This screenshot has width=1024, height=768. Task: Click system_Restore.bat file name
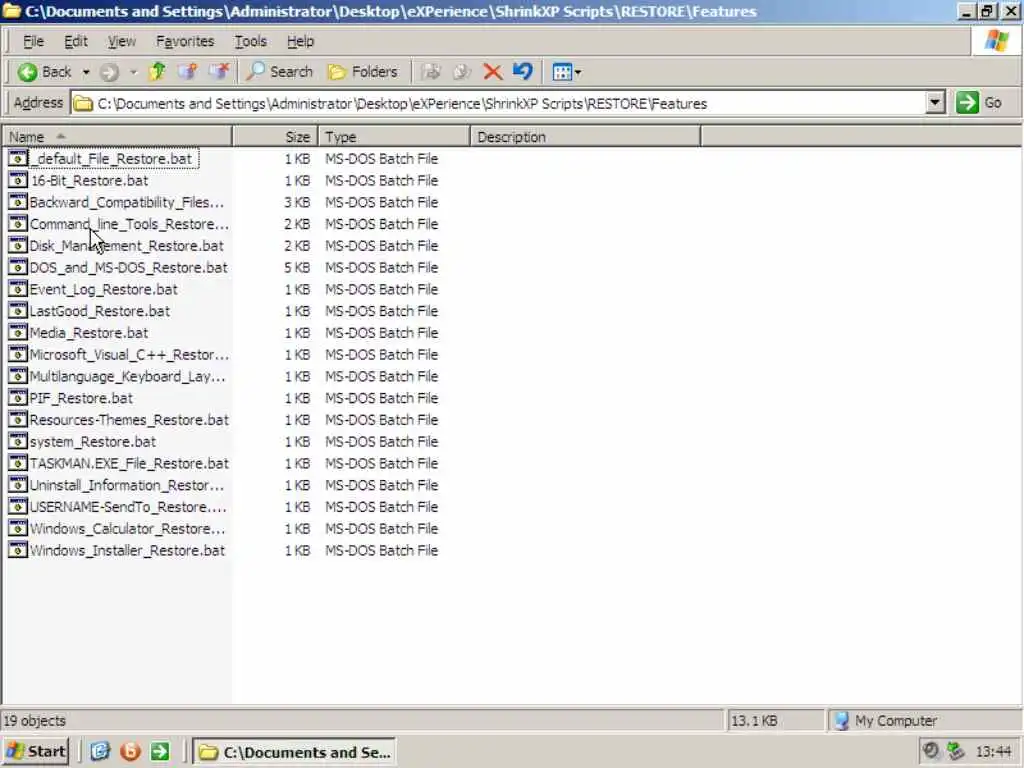click(x=93, y=441)
